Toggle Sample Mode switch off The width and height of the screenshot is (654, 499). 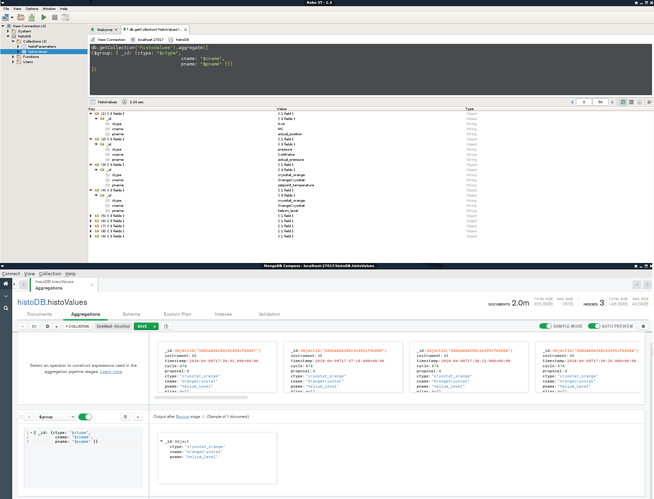point(545,326)
